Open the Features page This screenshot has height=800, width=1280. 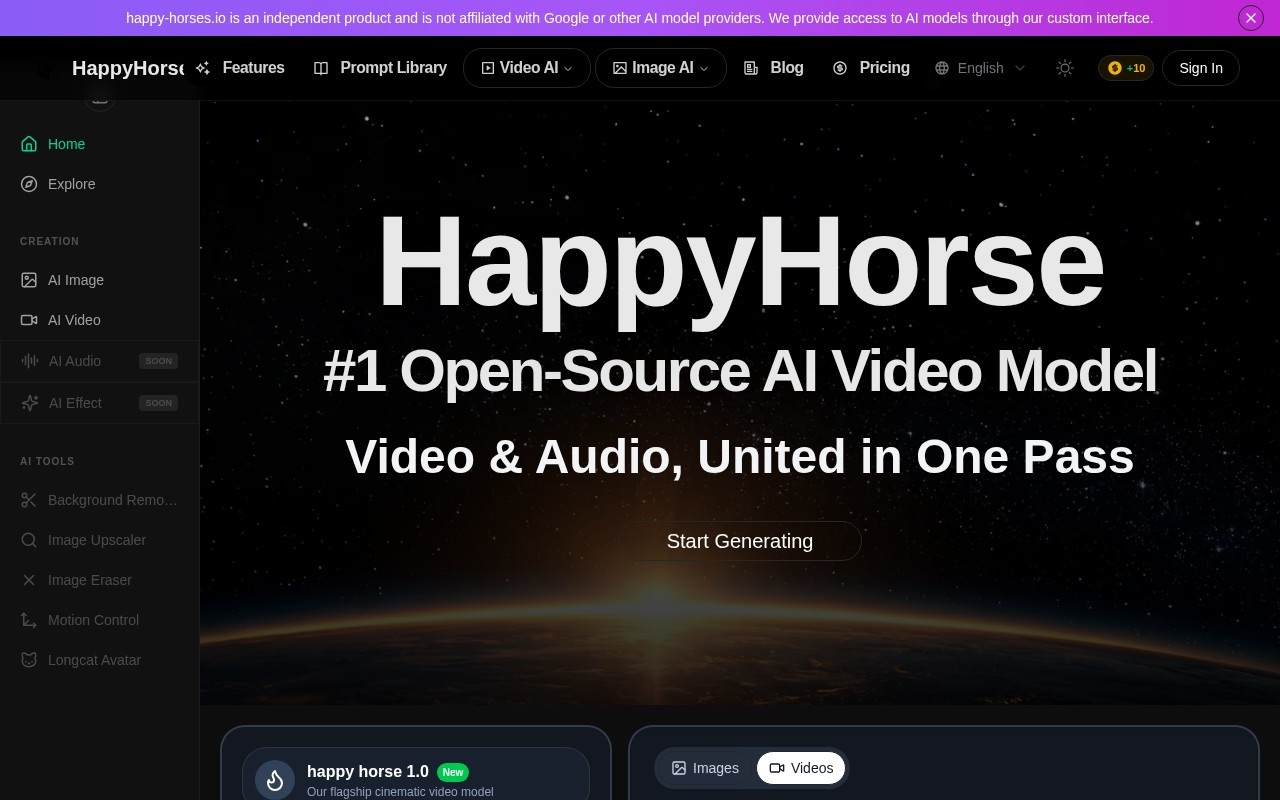240,68
